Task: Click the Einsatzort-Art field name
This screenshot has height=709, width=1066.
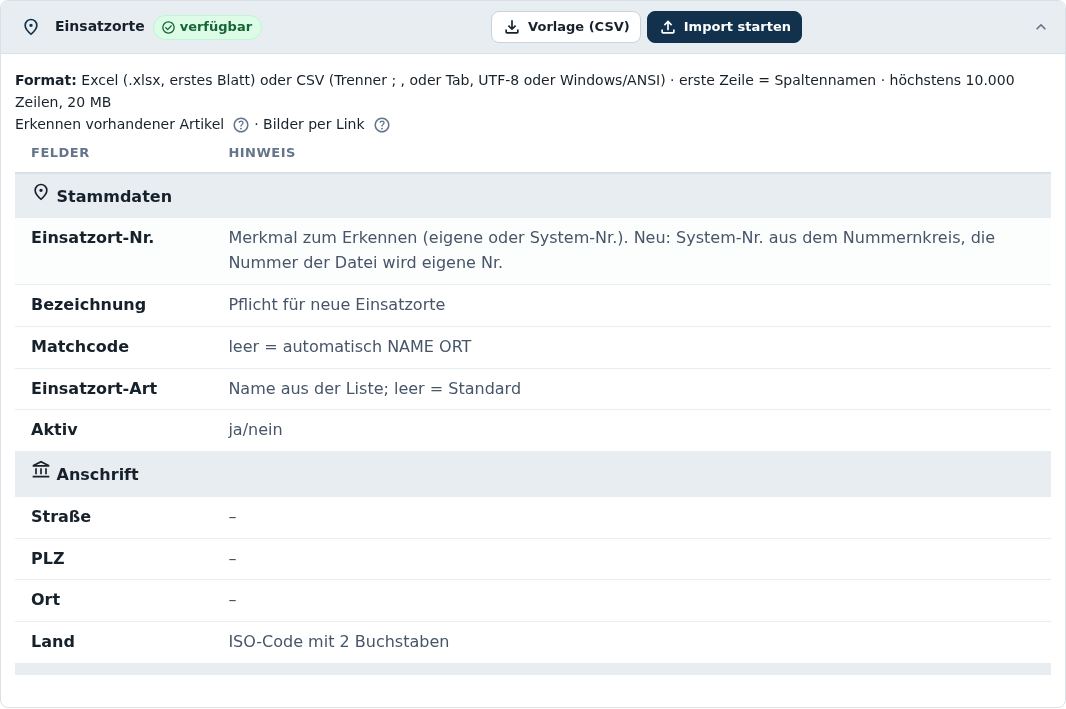Action: (x=94, y=389)
